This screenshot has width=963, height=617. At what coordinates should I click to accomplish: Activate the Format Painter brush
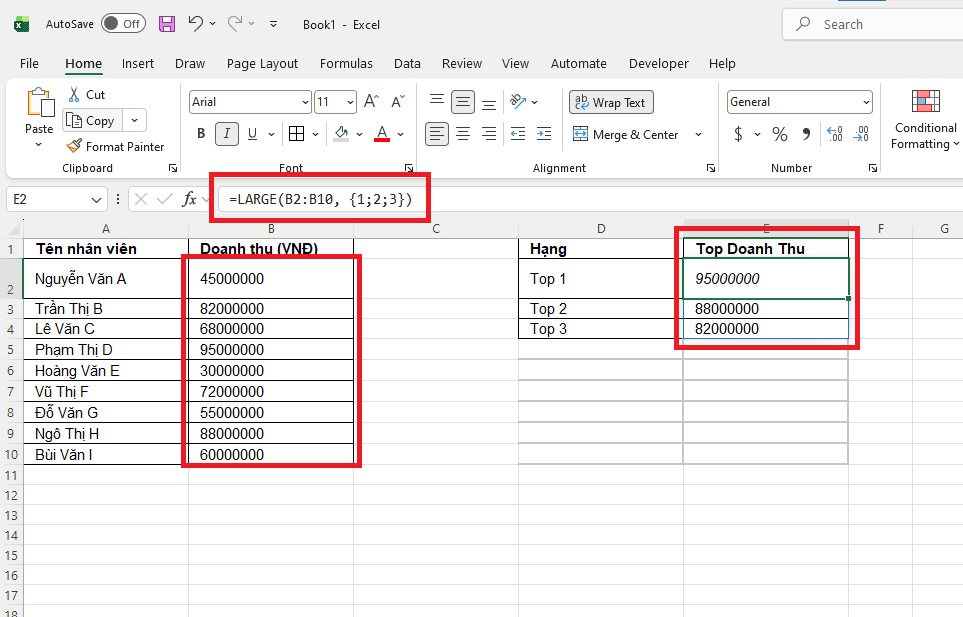click(x=115, y=146)
